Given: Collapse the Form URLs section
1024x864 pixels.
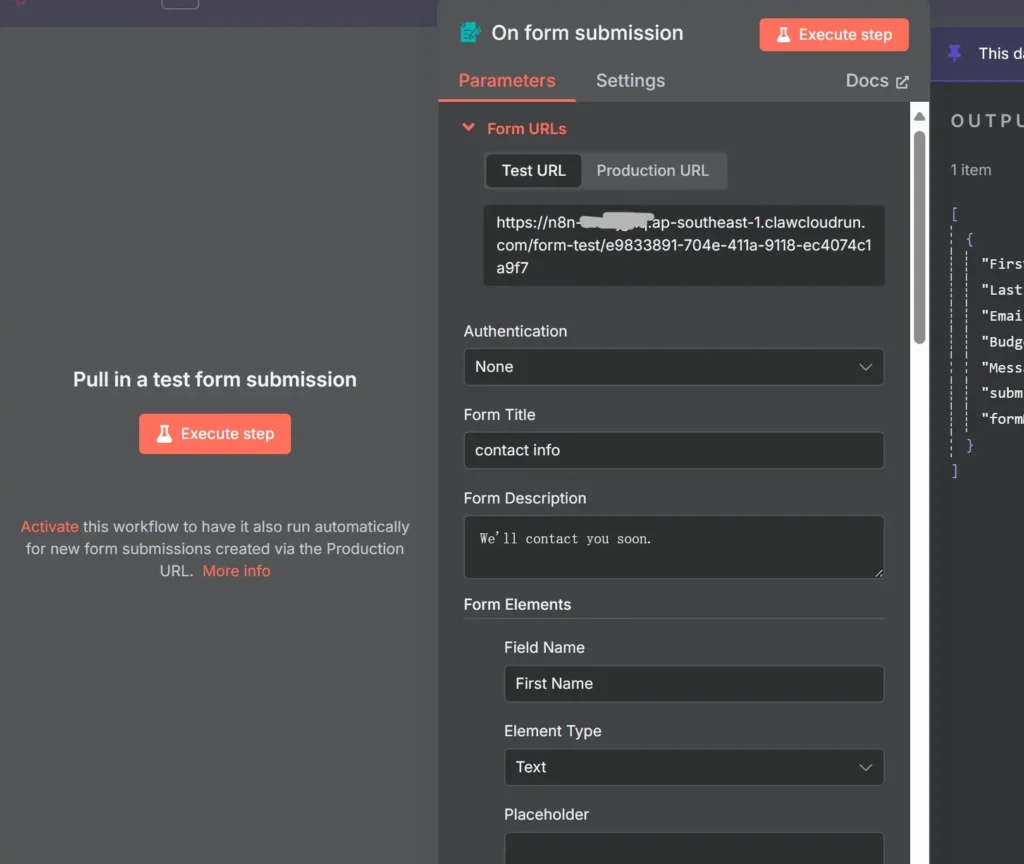Looking at the screenshot, I should 468,128.
